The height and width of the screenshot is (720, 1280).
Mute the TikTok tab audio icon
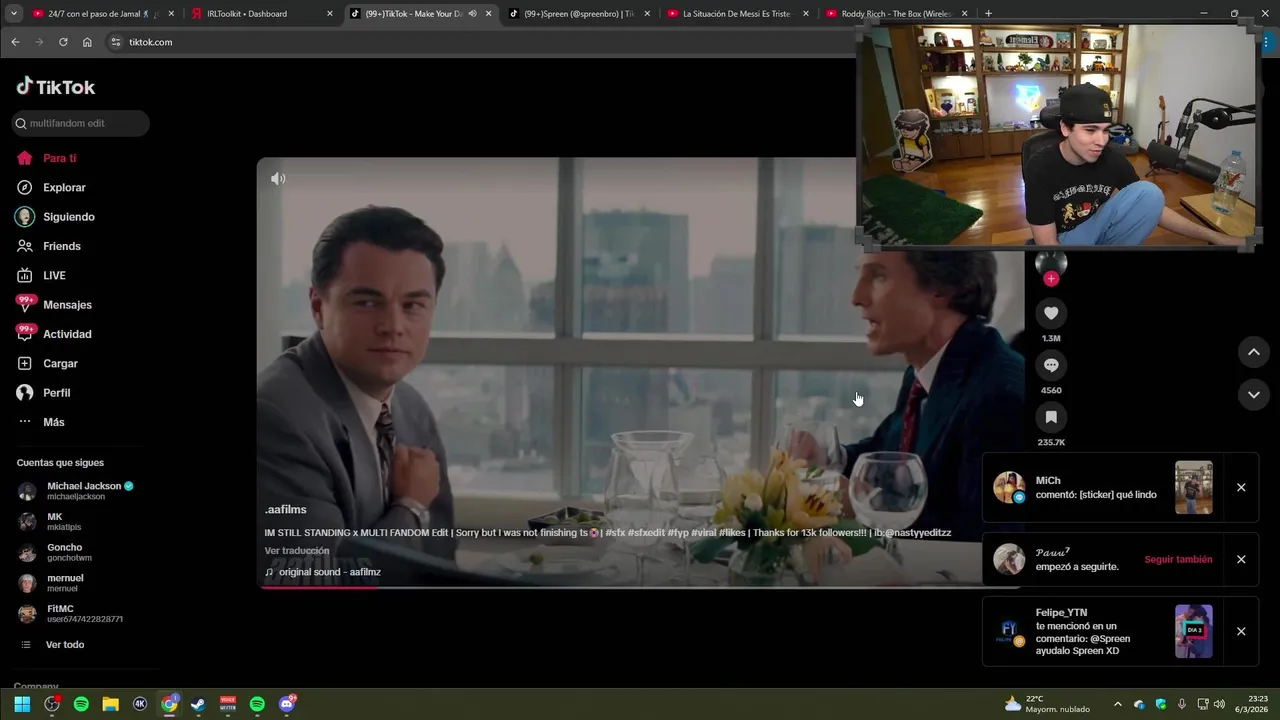(473, 14)
